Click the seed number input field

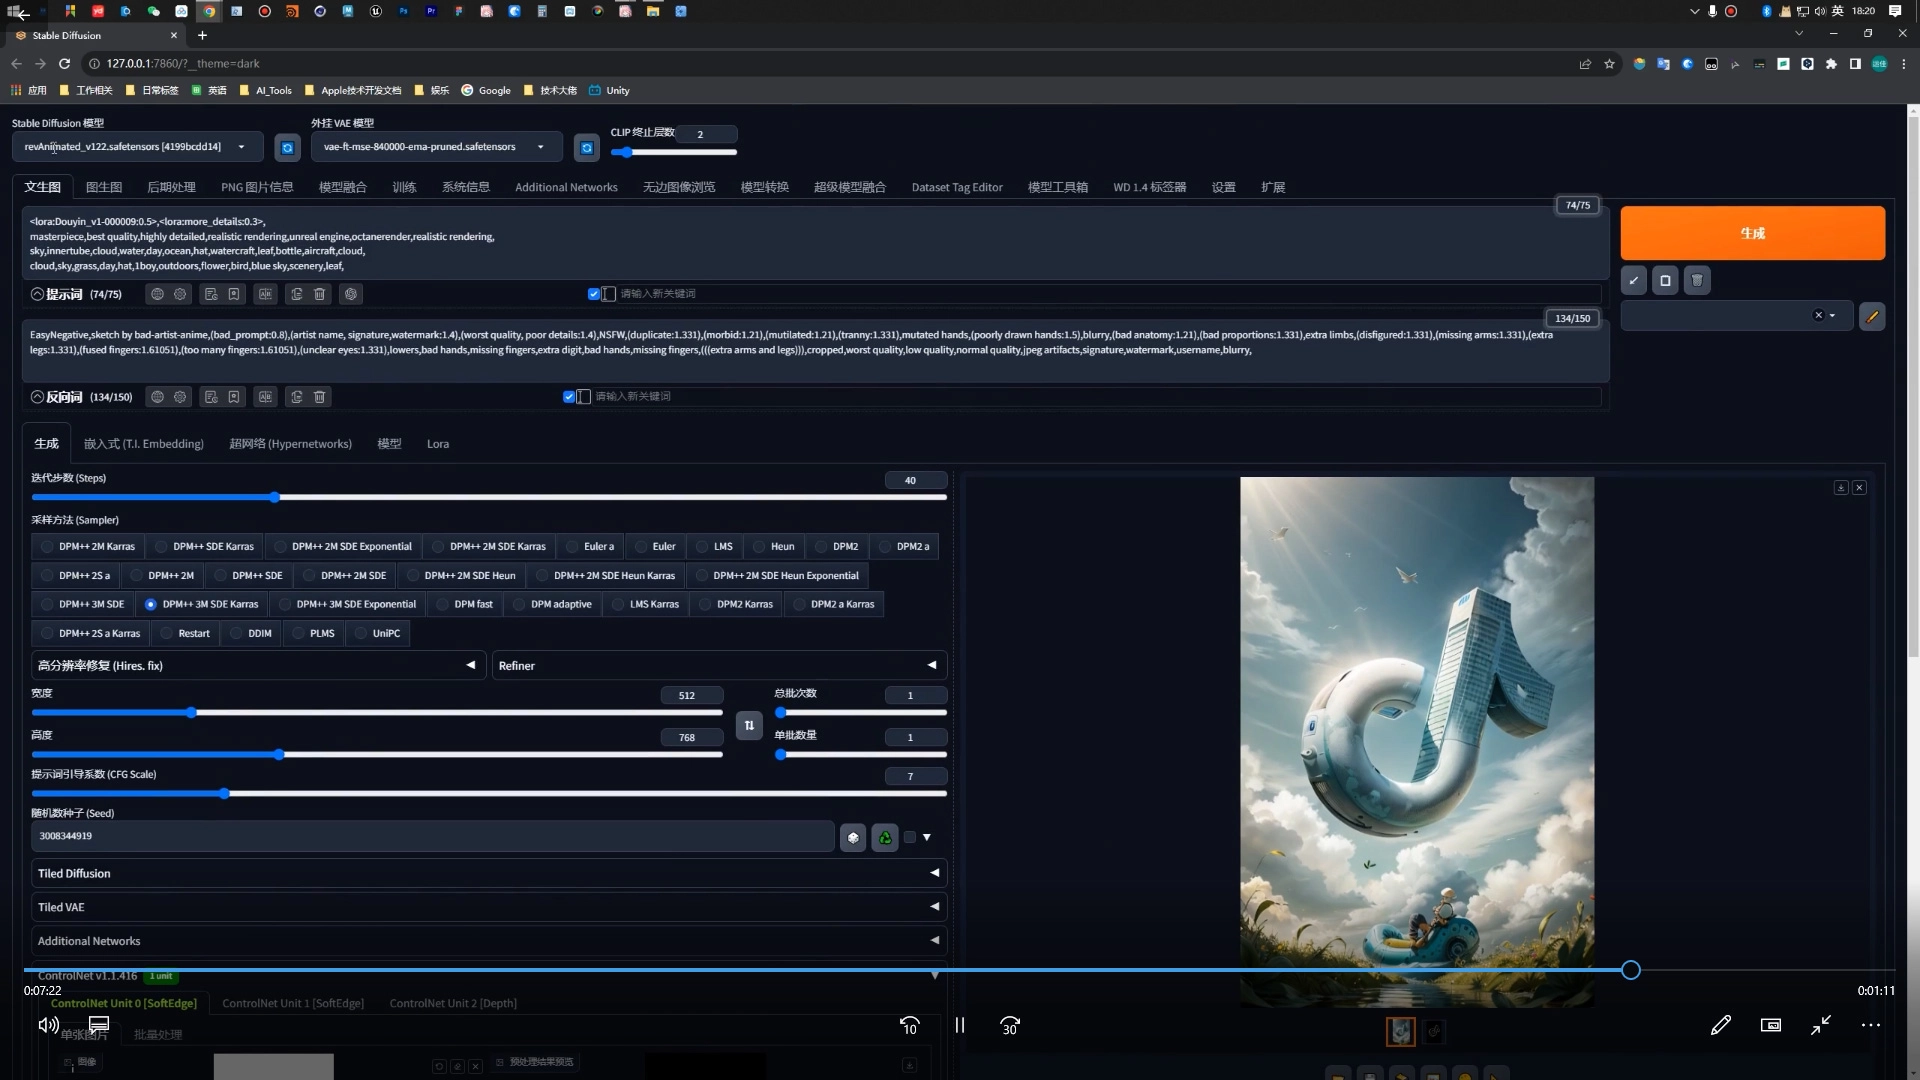(430, 837)
